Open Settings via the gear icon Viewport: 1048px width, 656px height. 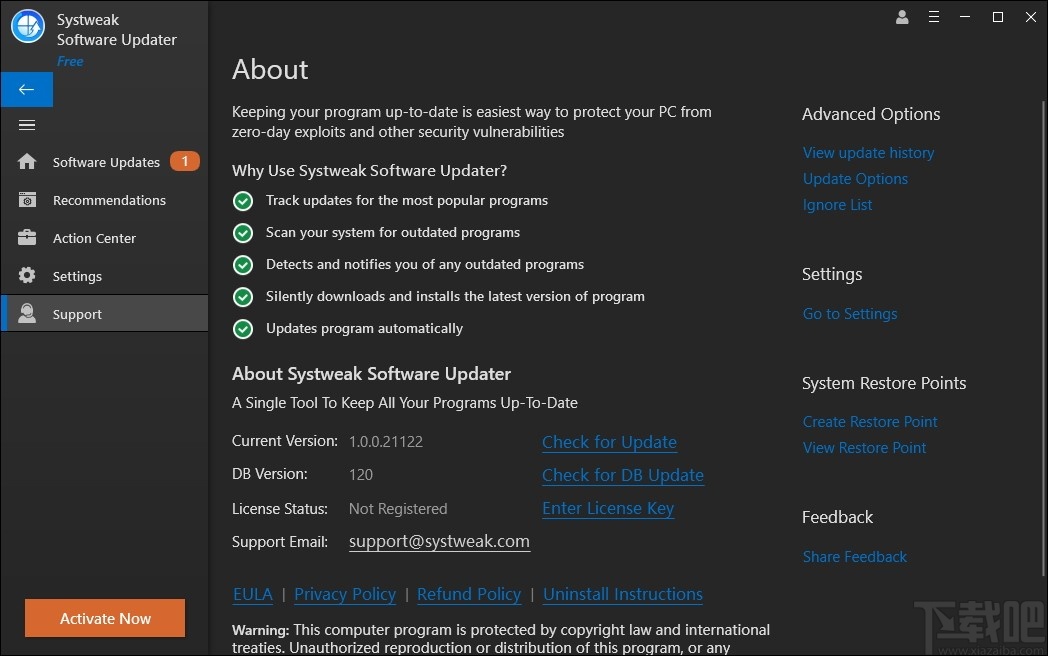[x=27, y=276]
